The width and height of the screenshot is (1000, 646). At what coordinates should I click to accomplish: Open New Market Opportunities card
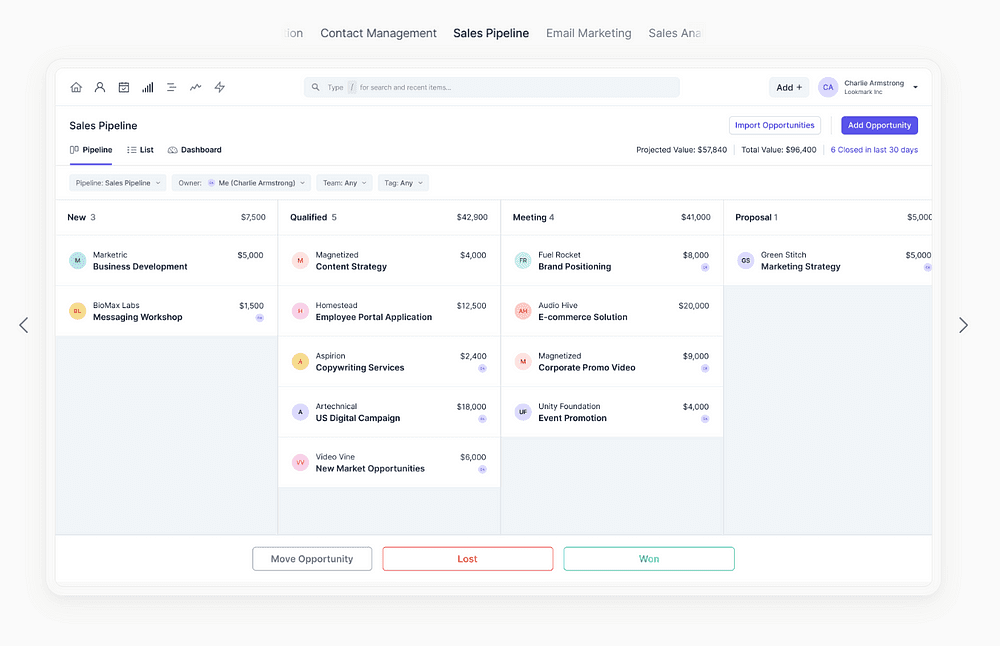coord(389,462)
